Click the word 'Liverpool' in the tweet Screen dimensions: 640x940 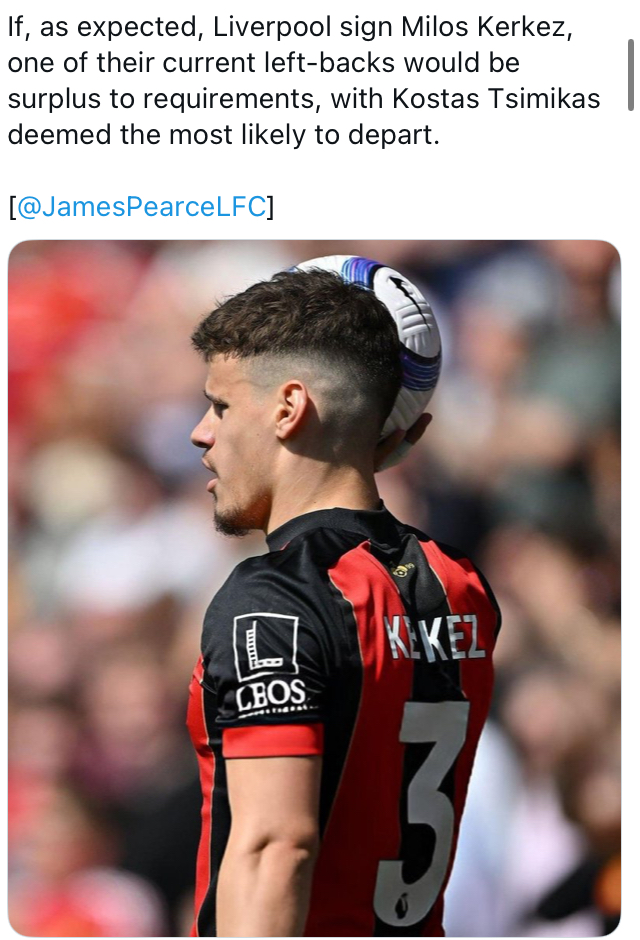click(271, 28)
